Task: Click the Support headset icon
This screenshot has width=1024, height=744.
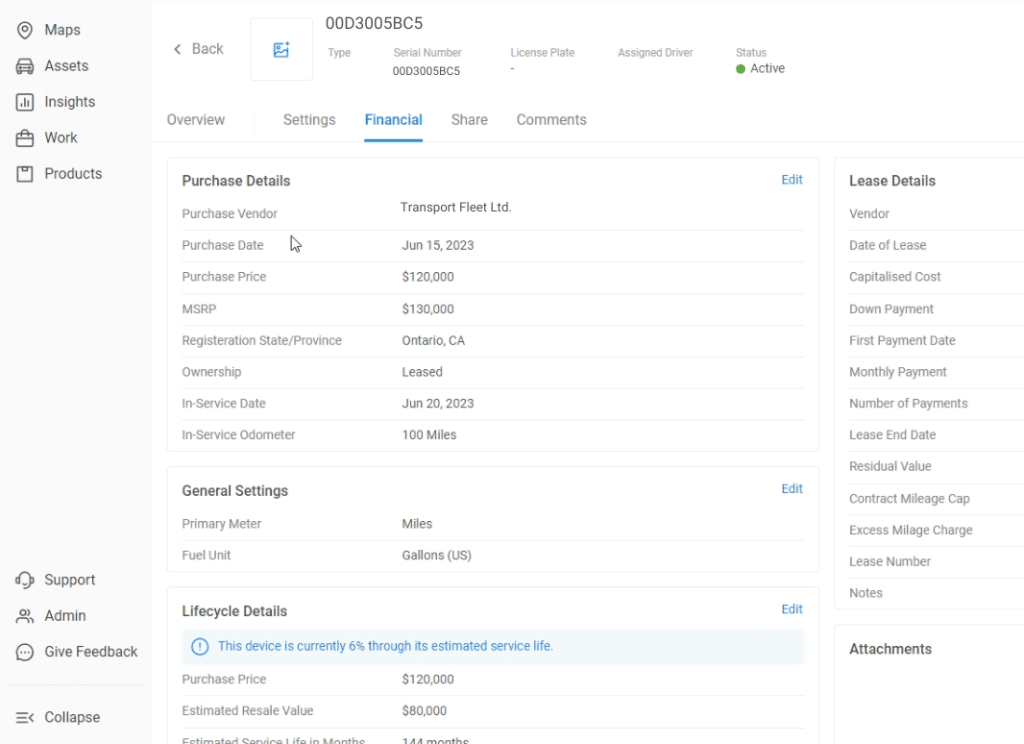Action: (x=25, y=580)
